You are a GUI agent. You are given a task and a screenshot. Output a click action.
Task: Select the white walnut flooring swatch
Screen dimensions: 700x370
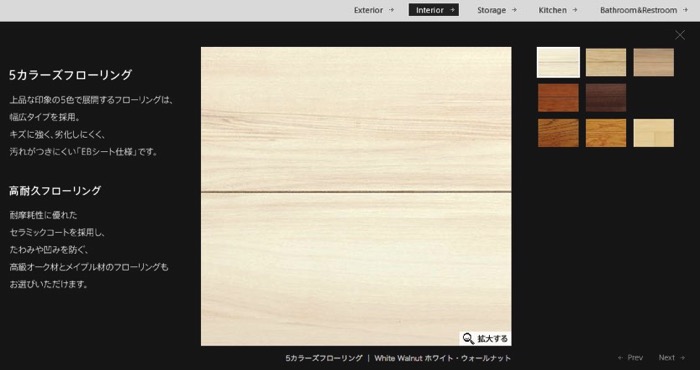click(x=558, y=62)
